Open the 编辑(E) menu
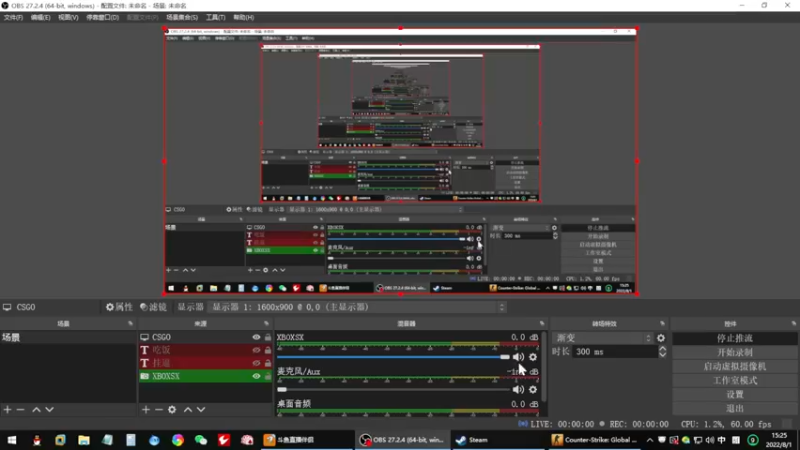The image size is (800, 450). point(40,17)
